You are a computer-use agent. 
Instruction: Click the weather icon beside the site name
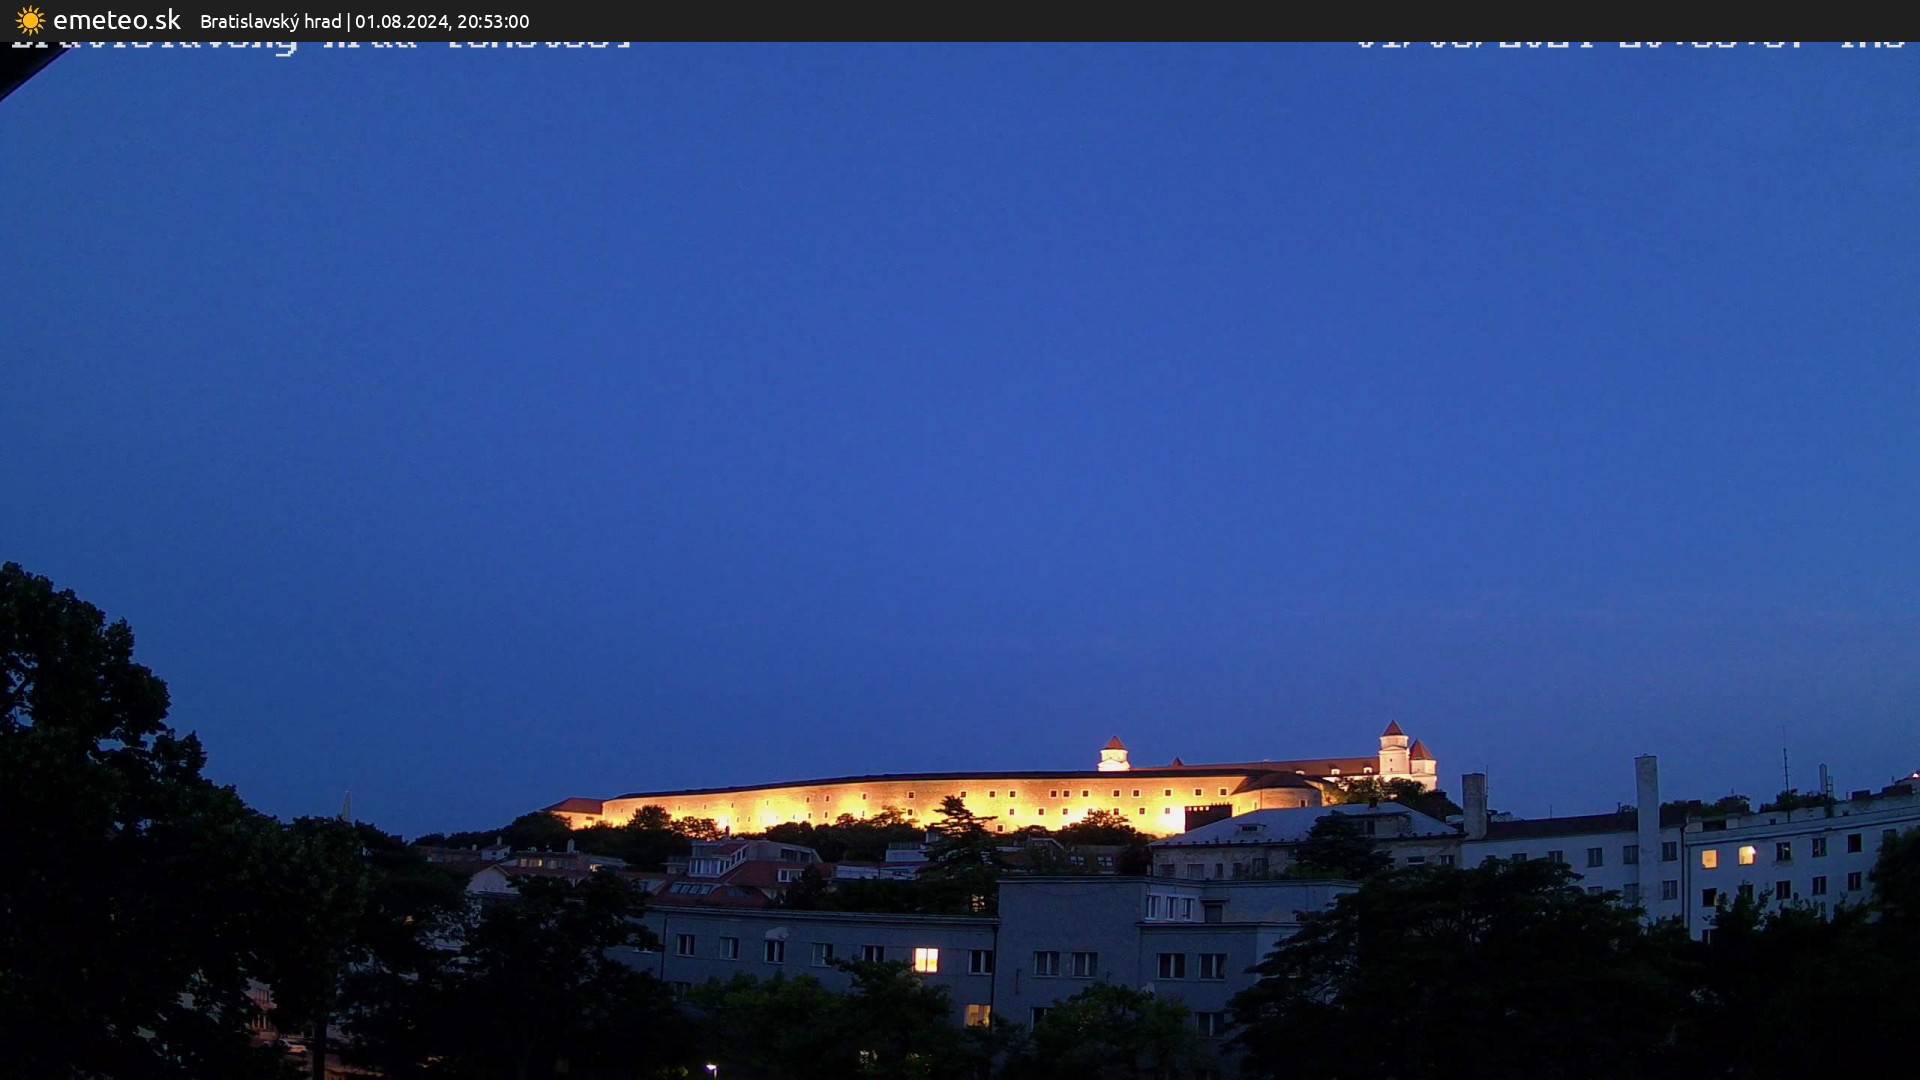tap(28, 20)
